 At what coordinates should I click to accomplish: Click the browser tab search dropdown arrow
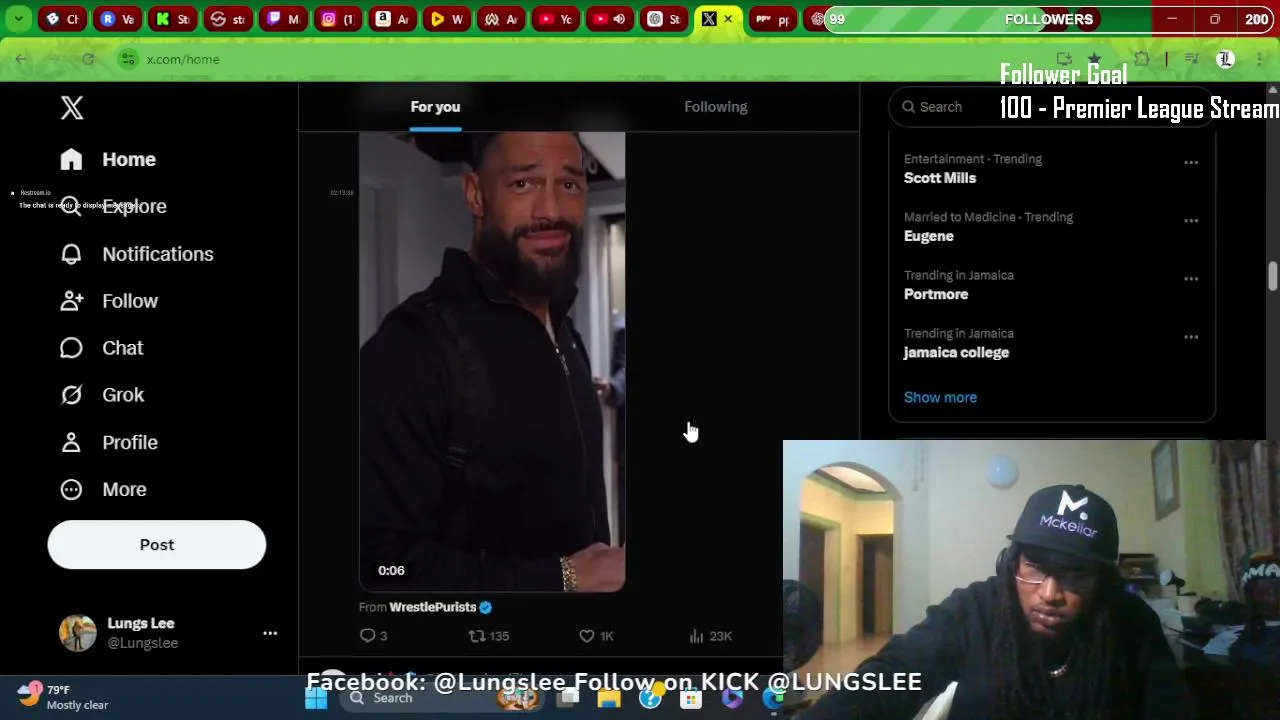(x=18, y=19)
